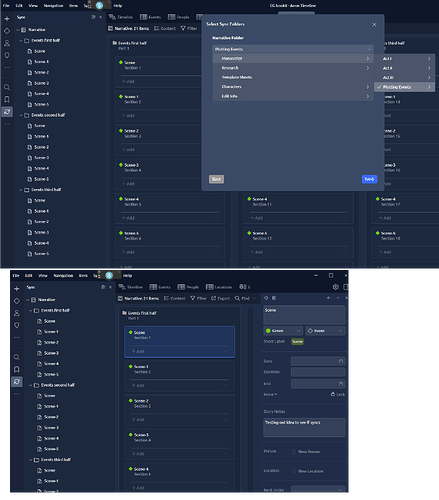Click Find in the lower window toolbar
This screenshot has height=500, width=439.
242,298
